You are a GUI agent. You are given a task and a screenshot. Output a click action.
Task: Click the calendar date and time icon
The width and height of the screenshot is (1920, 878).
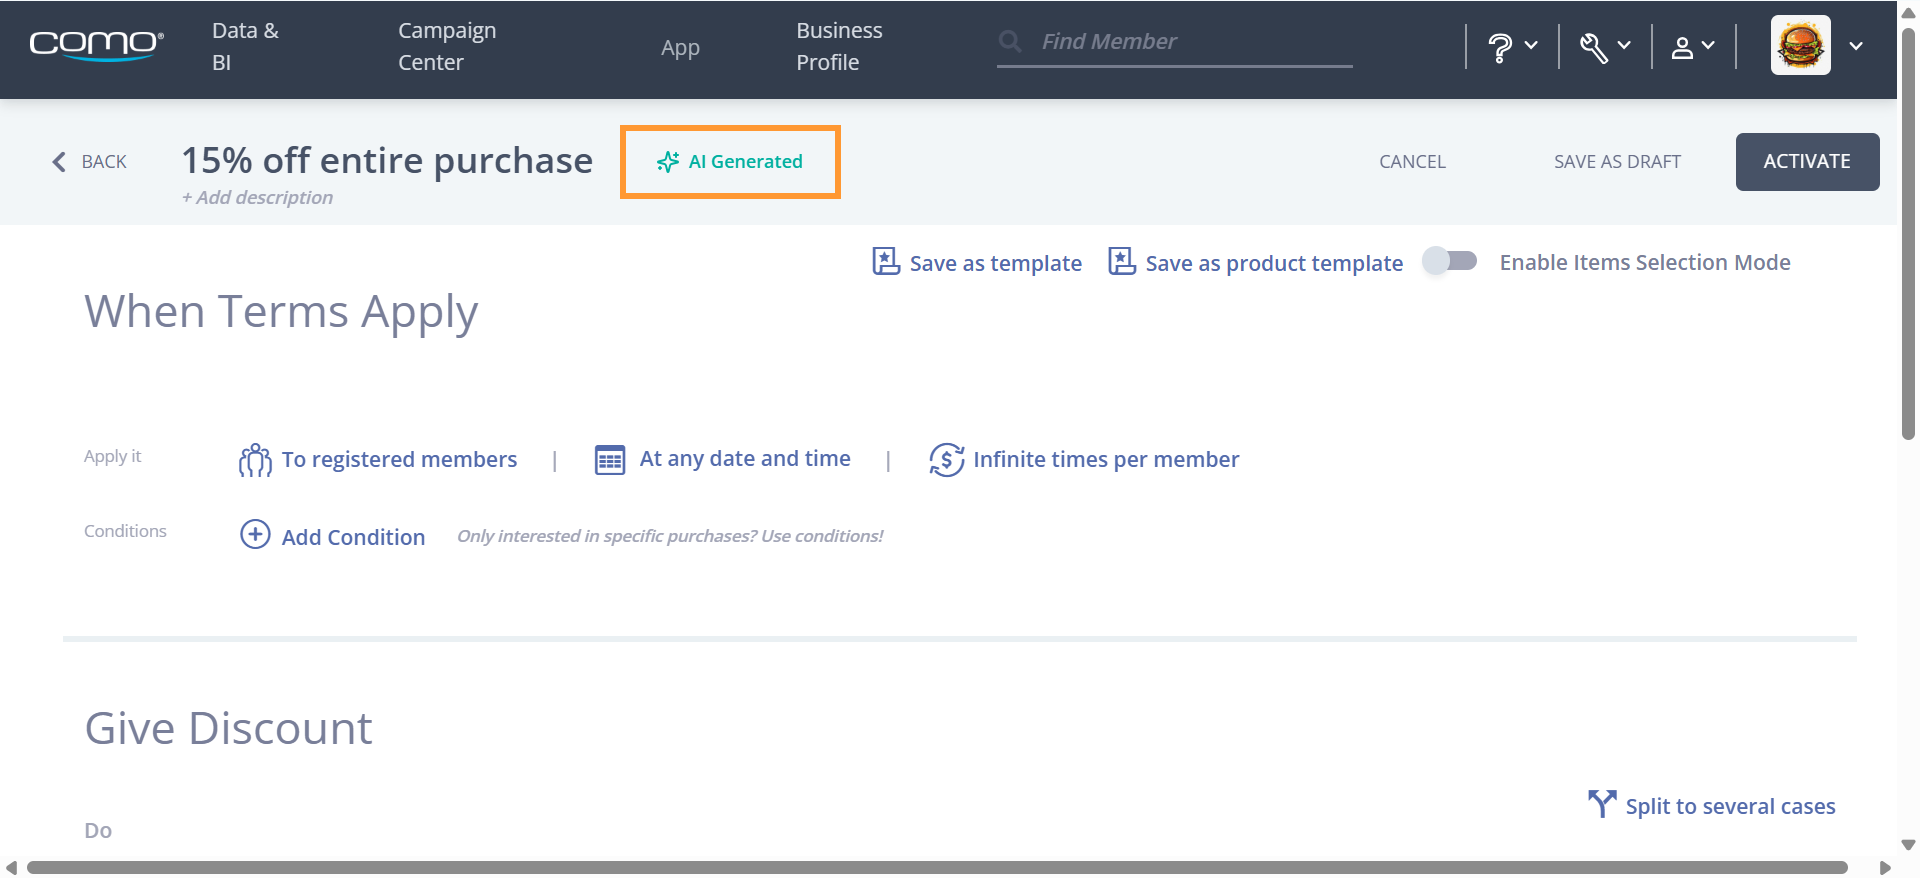pos(610,459)
